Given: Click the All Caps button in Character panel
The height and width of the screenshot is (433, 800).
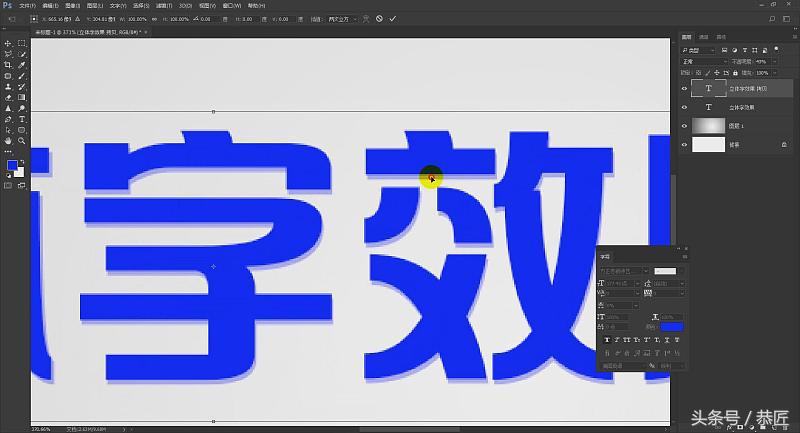Looking at the screenshot, I should pos(627,340).
